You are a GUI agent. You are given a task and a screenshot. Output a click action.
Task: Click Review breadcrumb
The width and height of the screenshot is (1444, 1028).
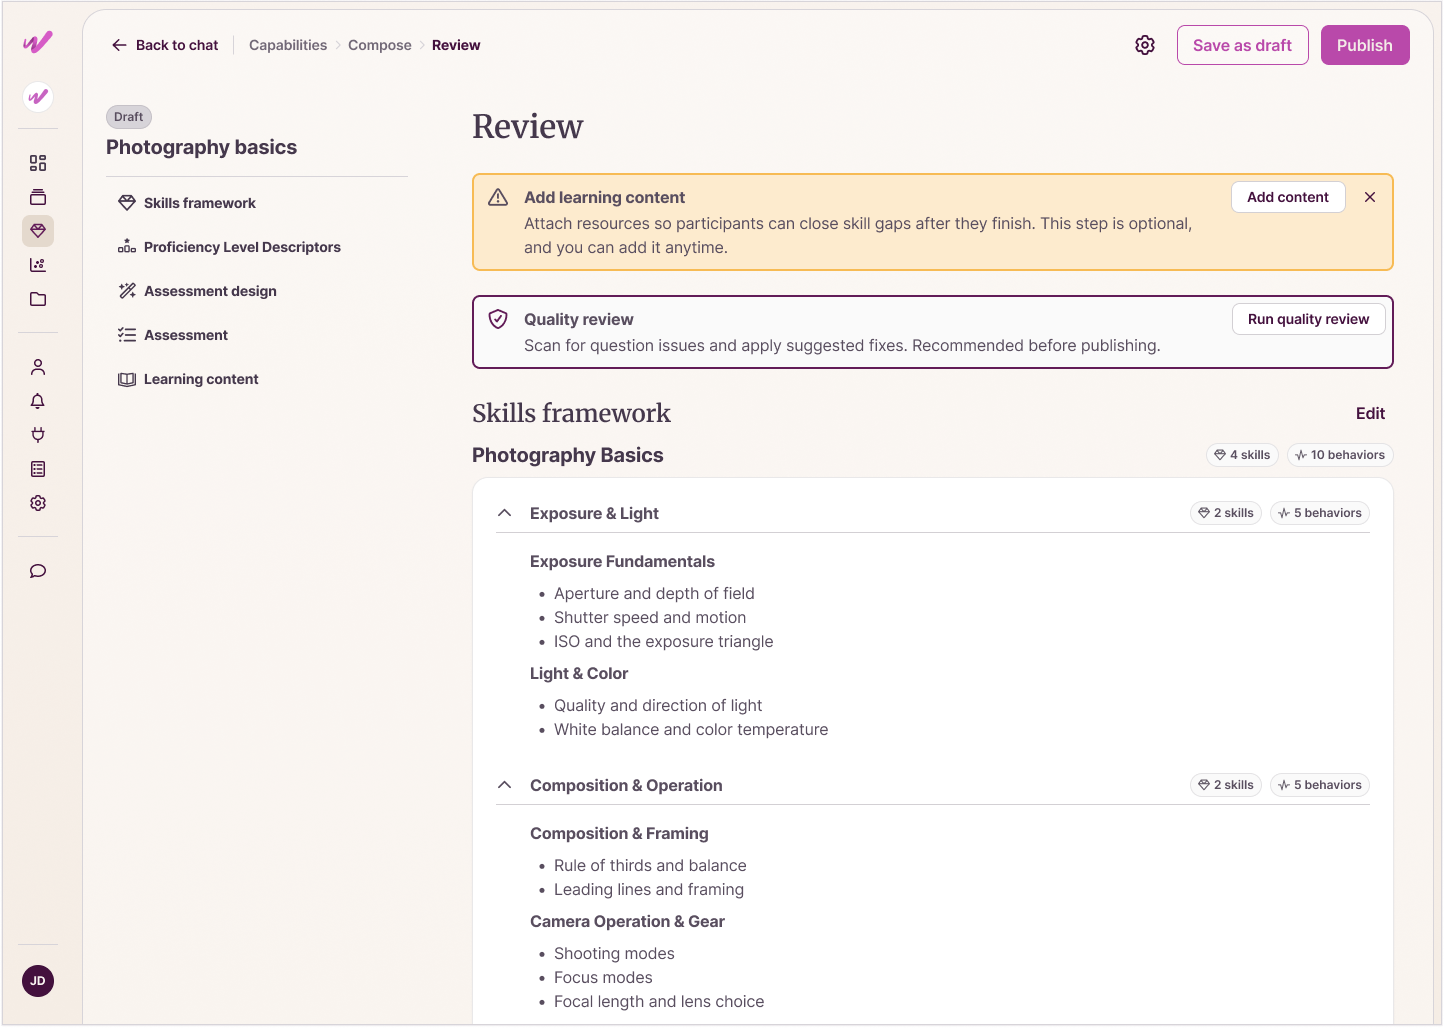pos(456,45)
